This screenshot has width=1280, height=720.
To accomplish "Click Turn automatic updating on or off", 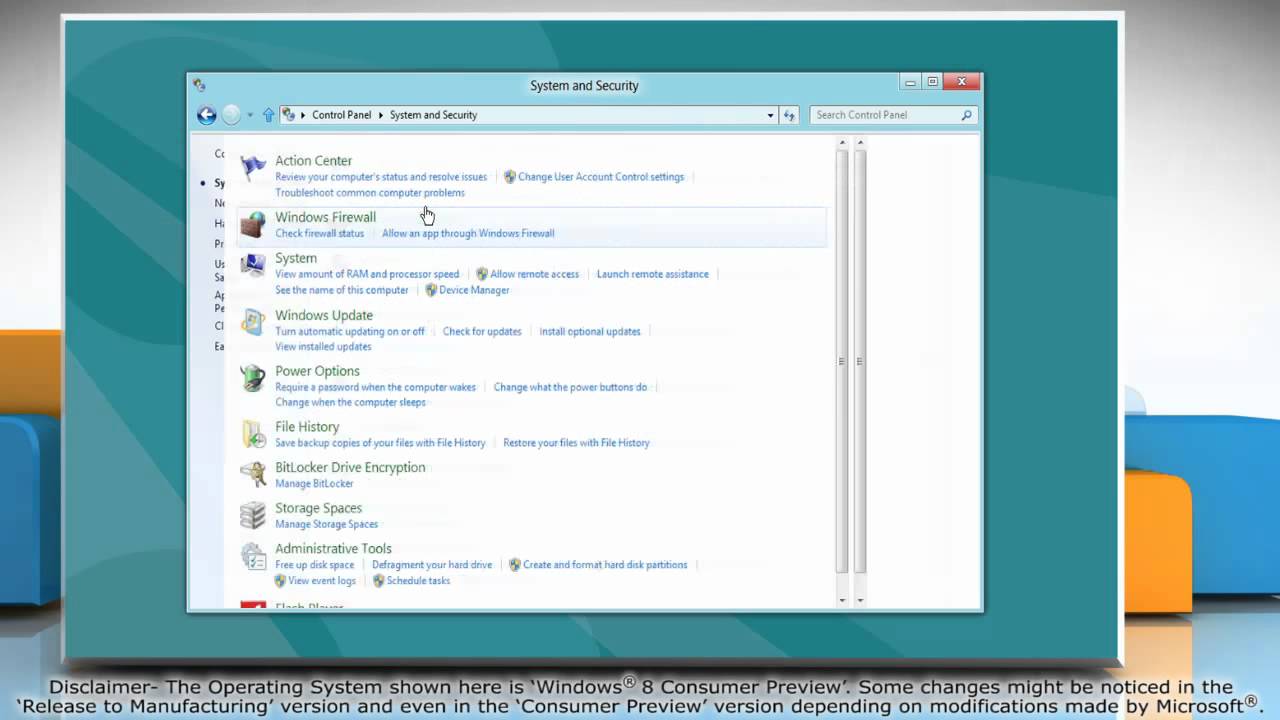I will click(350, 331).
